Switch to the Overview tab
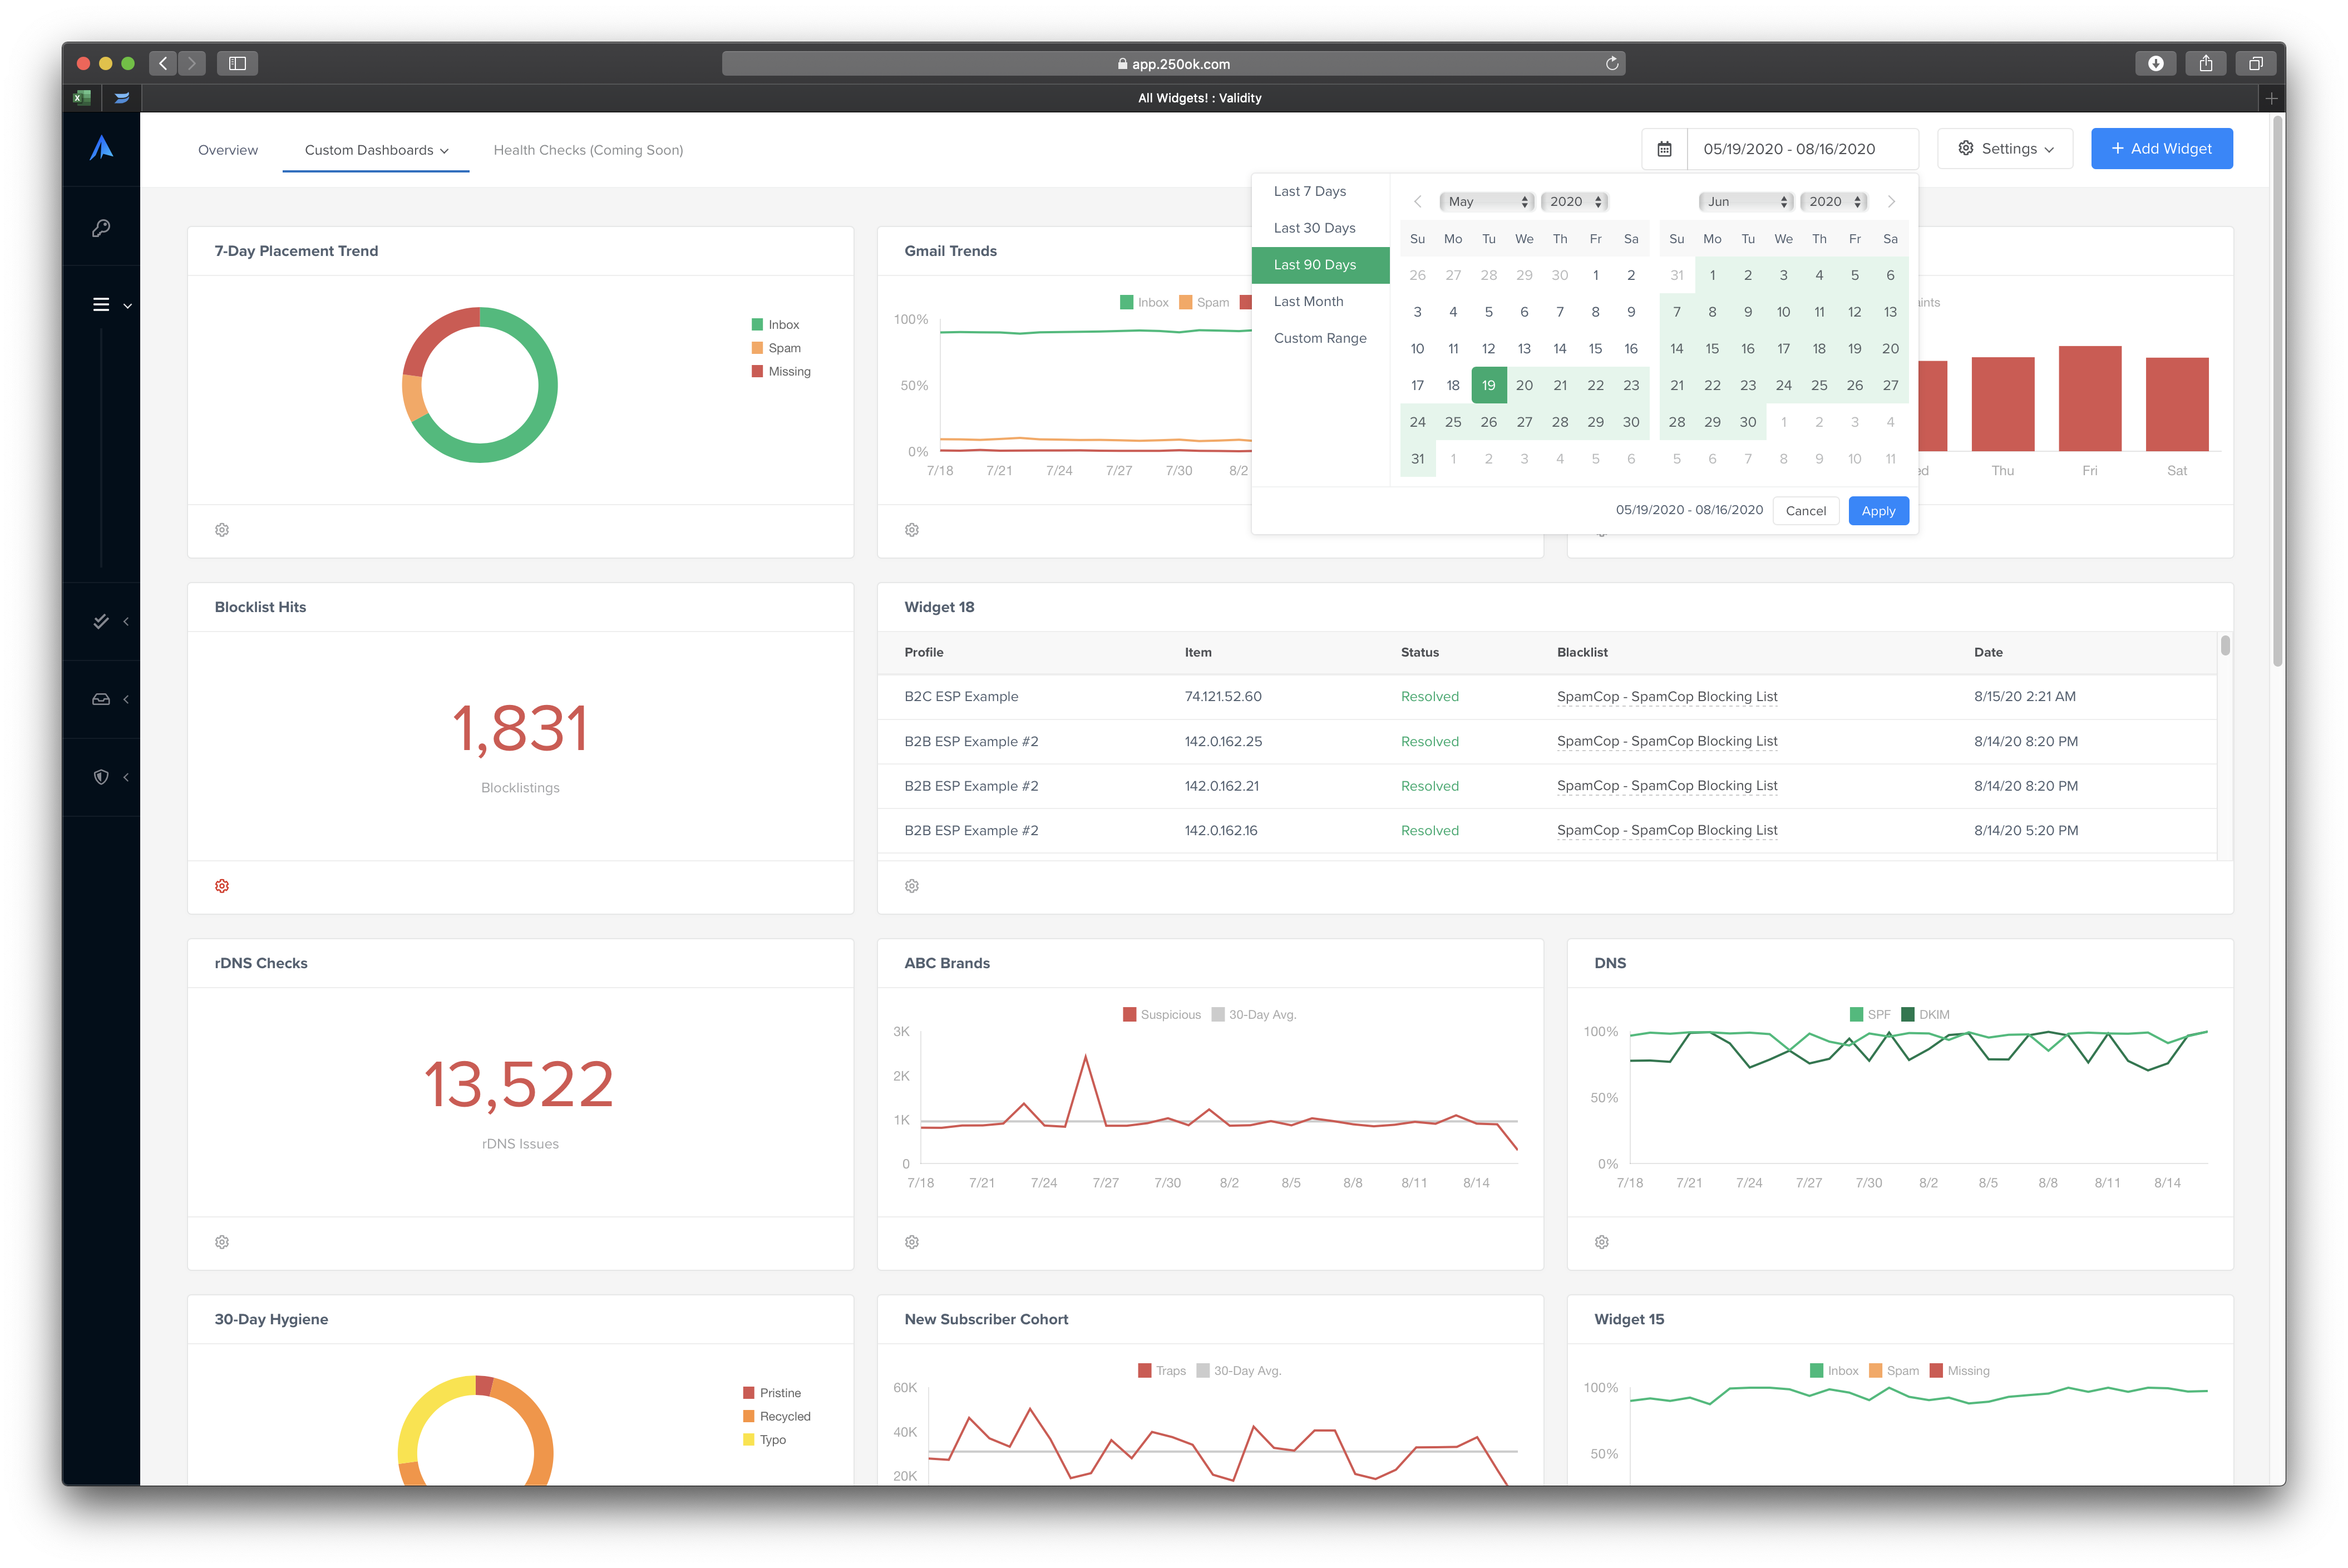Viewport: 2348px width, 1568px height. tap(228, 150)
